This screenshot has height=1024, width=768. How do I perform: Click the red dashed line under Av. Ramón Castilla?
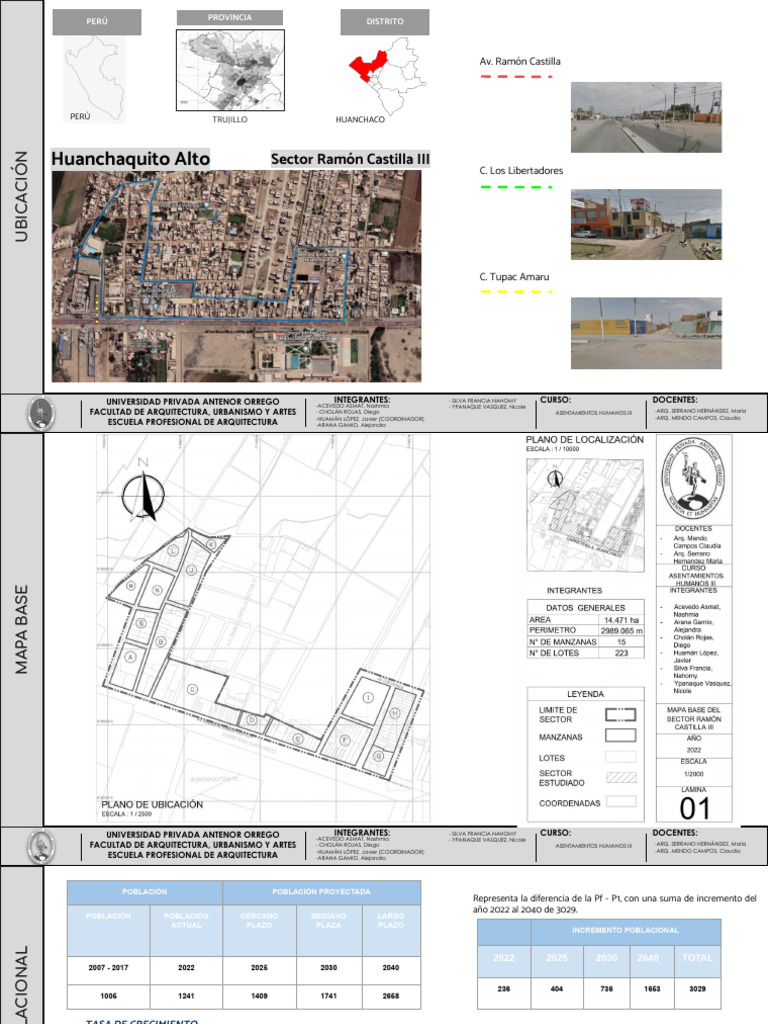click(516, 76)
